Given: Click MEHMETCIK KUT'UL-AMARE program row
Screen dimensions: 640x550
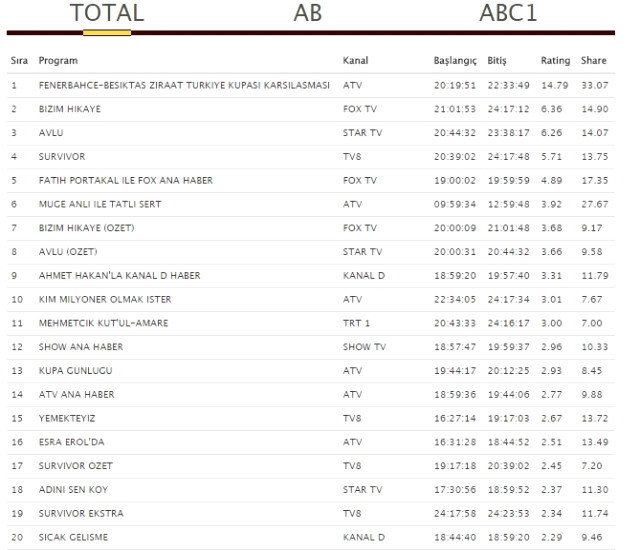Looking at the screenshot, I should (x=311, y=323).
